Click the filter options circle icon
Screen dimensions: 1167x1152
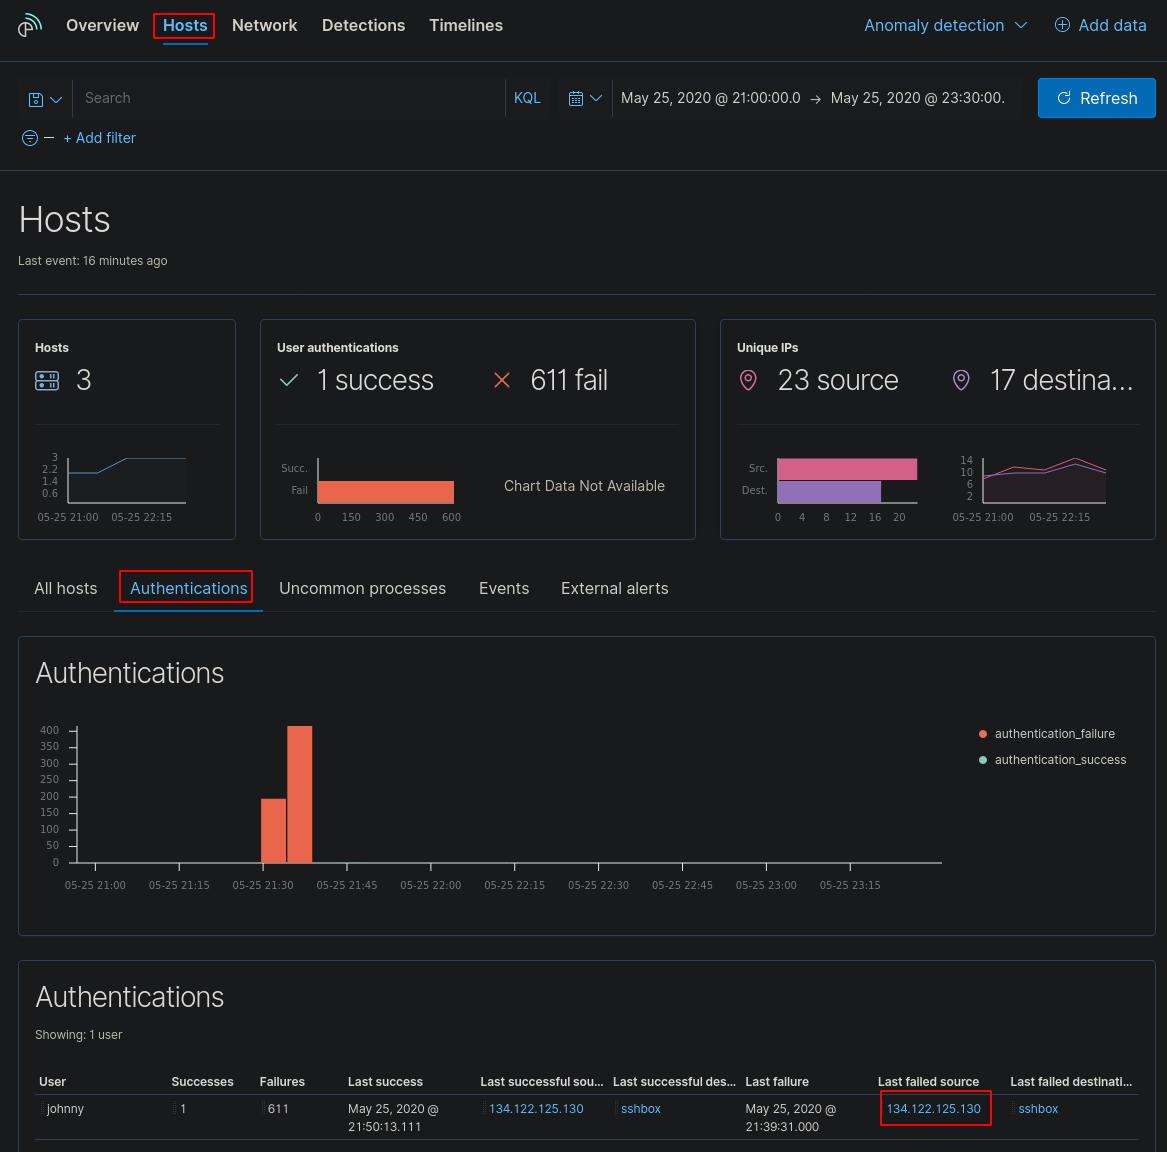click(30, 138)
